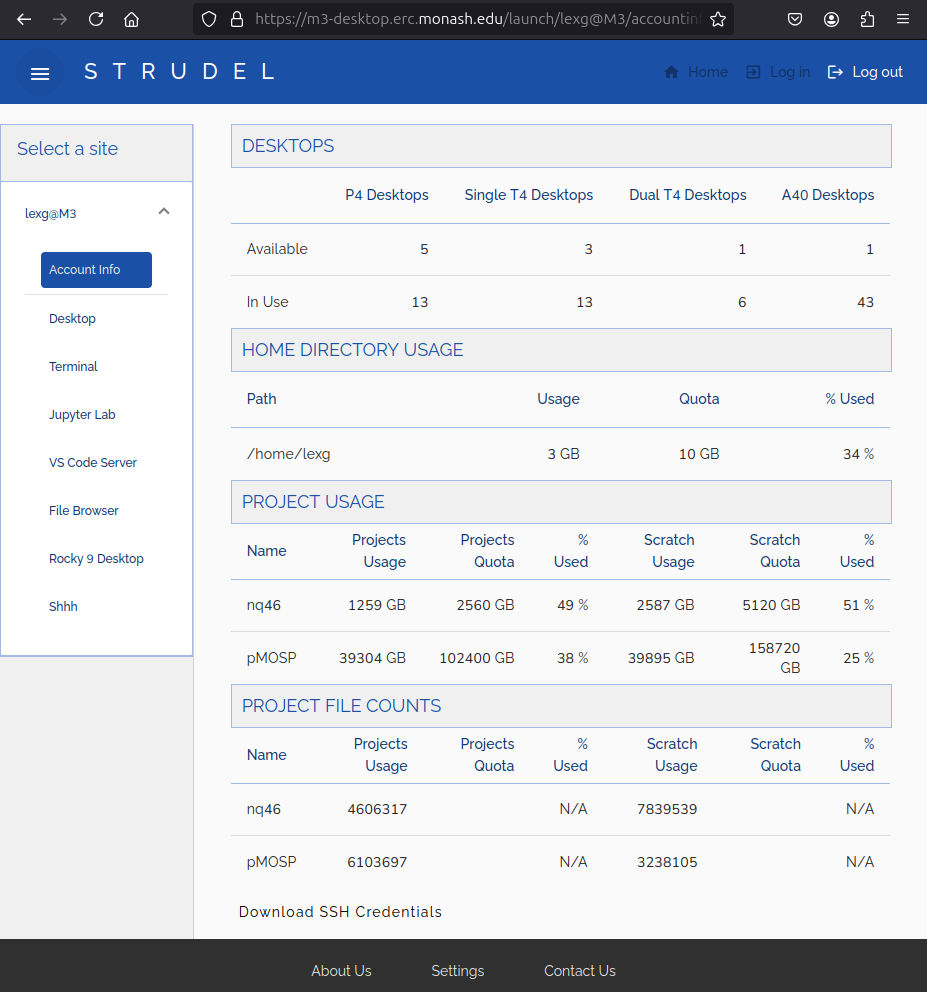
Task: Click the STRUDEL logo text
Action: coord(180,71)
